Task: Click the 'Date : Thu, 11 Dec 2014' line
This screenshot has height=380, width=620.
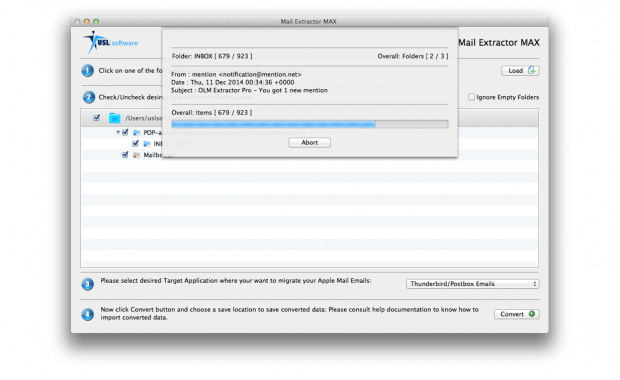Action: [x=232, y=82]
